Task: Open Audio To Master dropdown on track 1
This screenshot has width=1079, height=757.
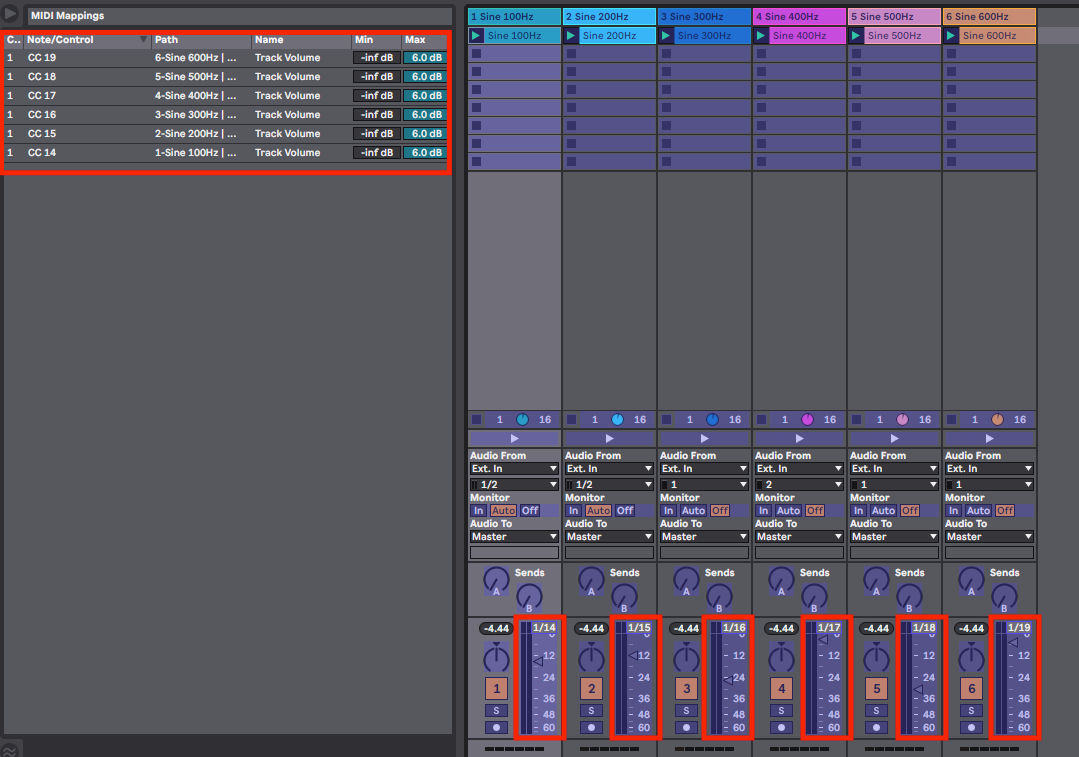Action: coord(514,537)
